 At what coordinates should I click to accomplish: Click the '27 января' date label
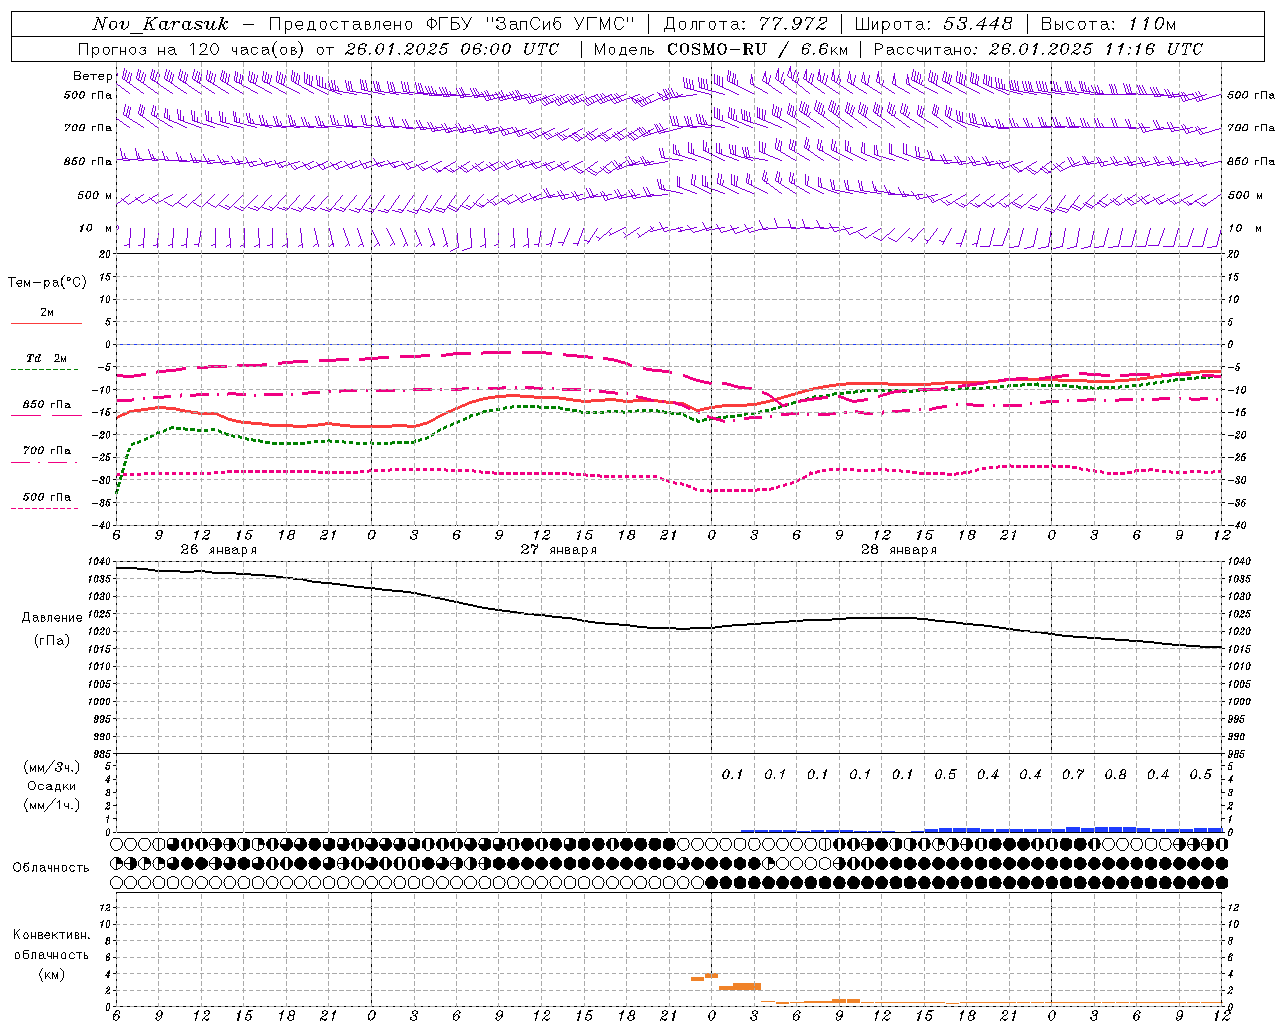coord(558,550)
